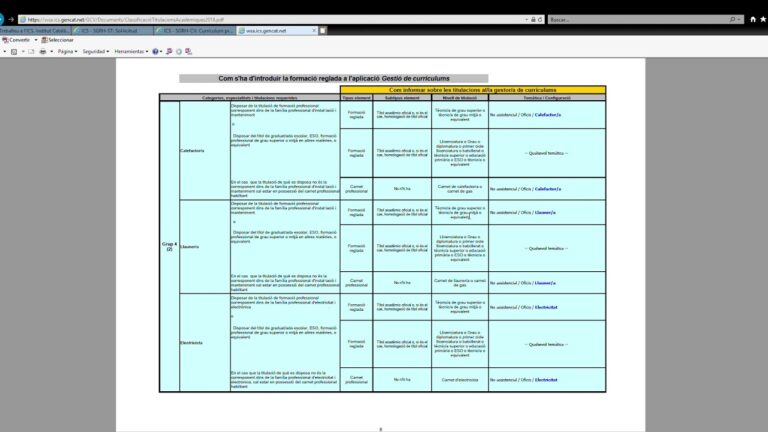Click the Help question mark icon
Screen dimensions: 768x432
[x=155, y=51]
